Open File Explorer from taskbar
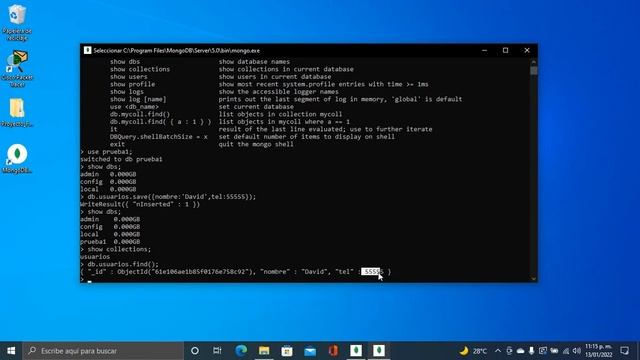This screenshot has width=640, height=360. click(x=264, y=351)
